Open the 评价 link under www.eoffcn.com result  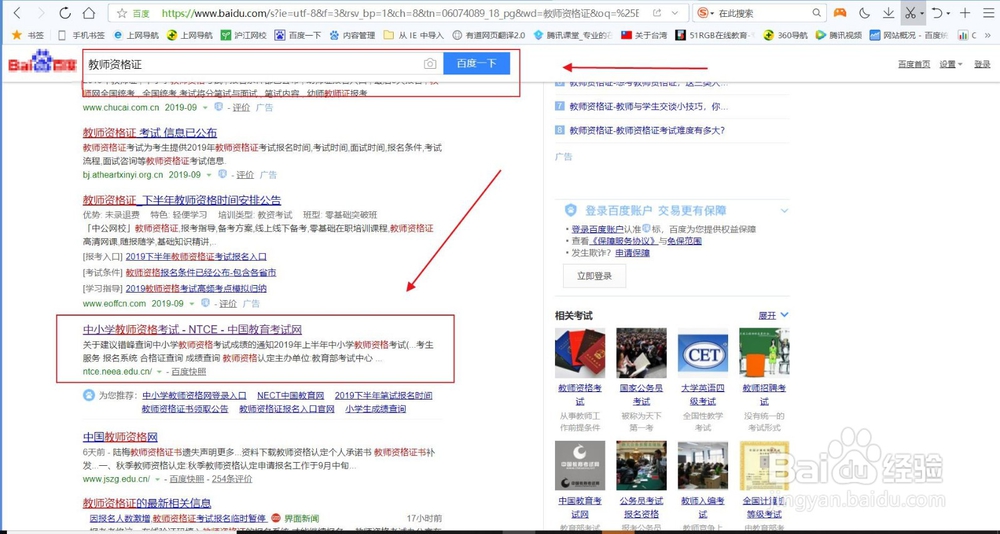click(228, 304)
